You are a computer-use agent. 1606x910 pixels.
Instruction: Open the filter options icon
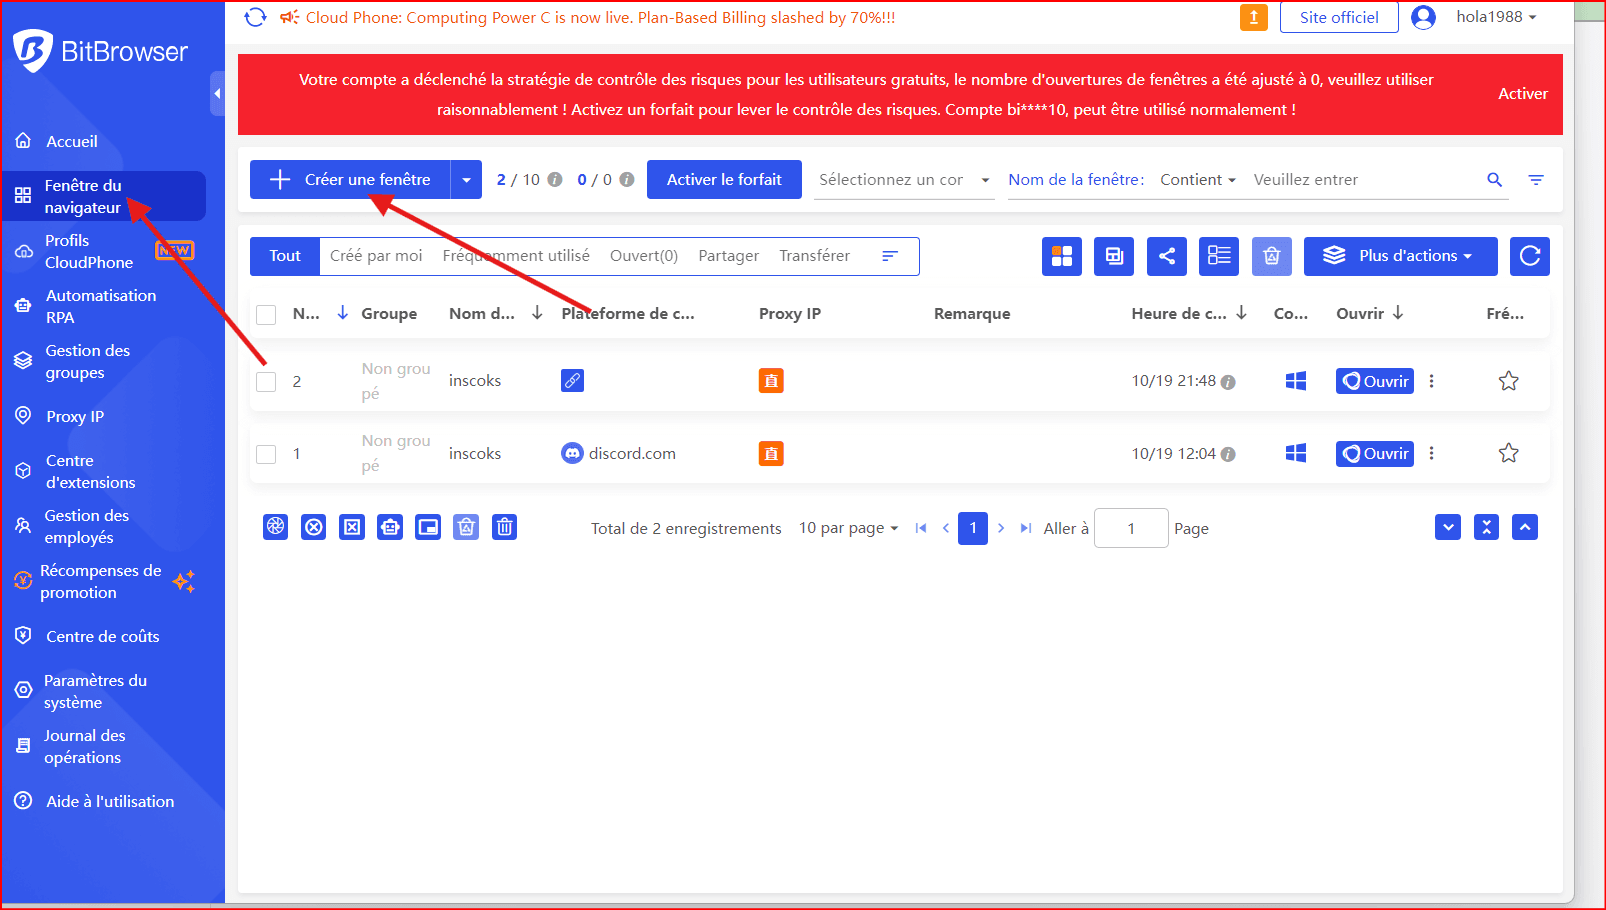coord(1535,180)
